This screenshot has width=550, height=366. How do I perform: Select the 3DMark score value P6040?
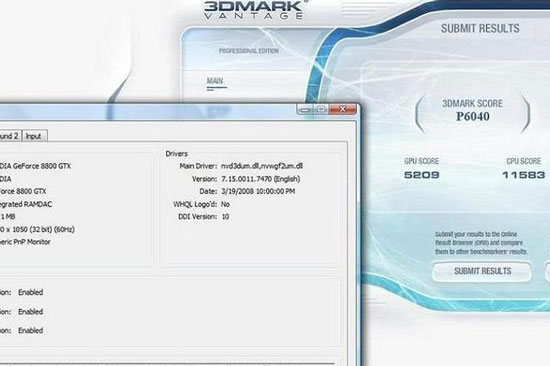click(x=472, y=117)
